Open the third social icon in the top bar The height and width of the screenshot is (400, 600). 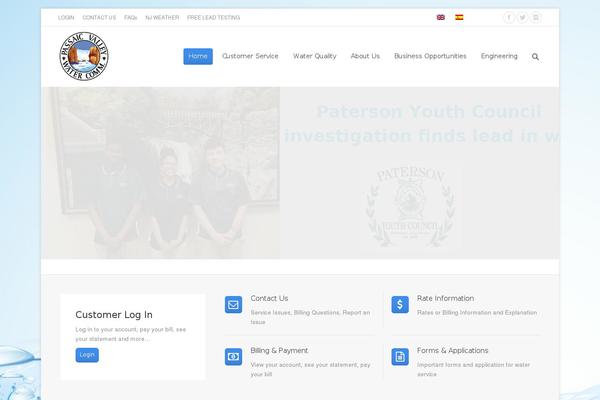(536, 17)
